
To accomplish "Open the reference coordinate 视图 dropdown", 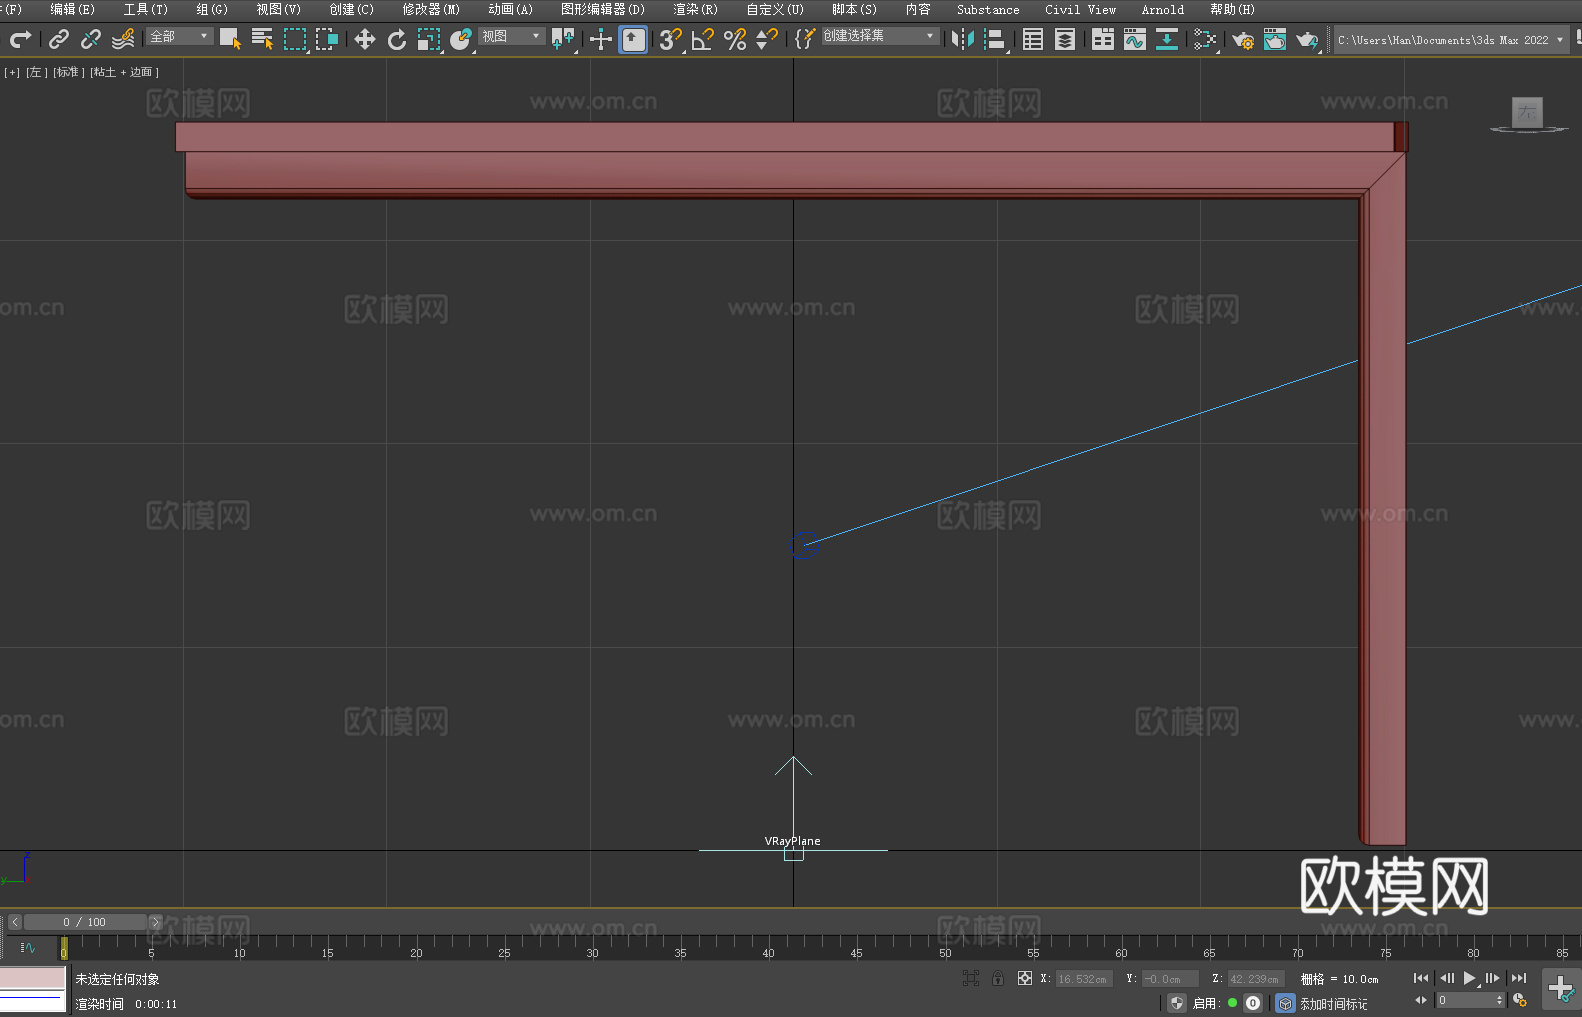I will [511, 36].
